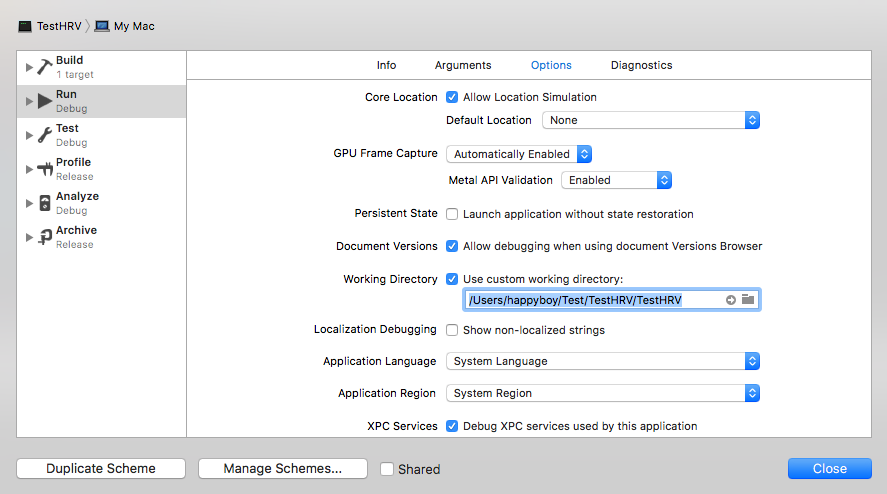Image resolution: width=887 pixels, height=494 pixels.
Task: Open the Application Language dropdown
Action: [603, 361]
